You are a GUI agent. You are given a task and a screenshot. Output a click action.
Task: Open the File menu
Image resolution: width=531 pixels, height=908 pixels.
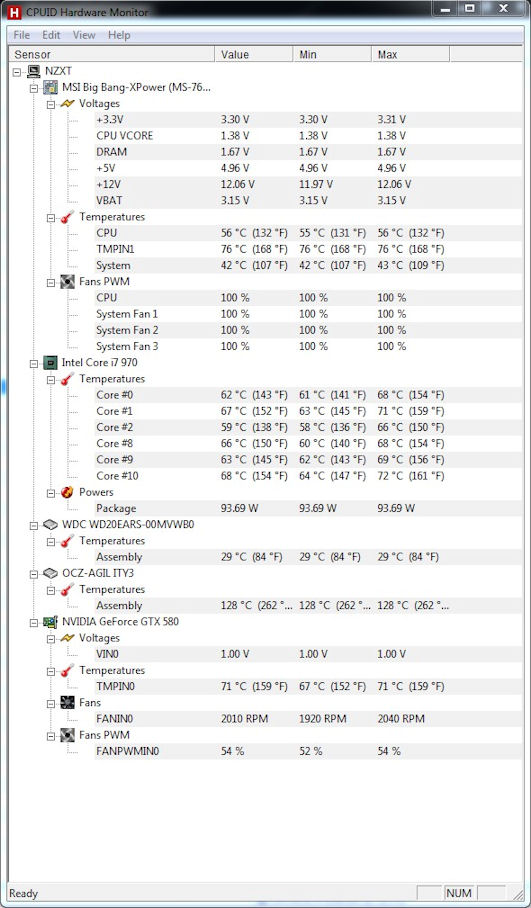coord(21,35)
